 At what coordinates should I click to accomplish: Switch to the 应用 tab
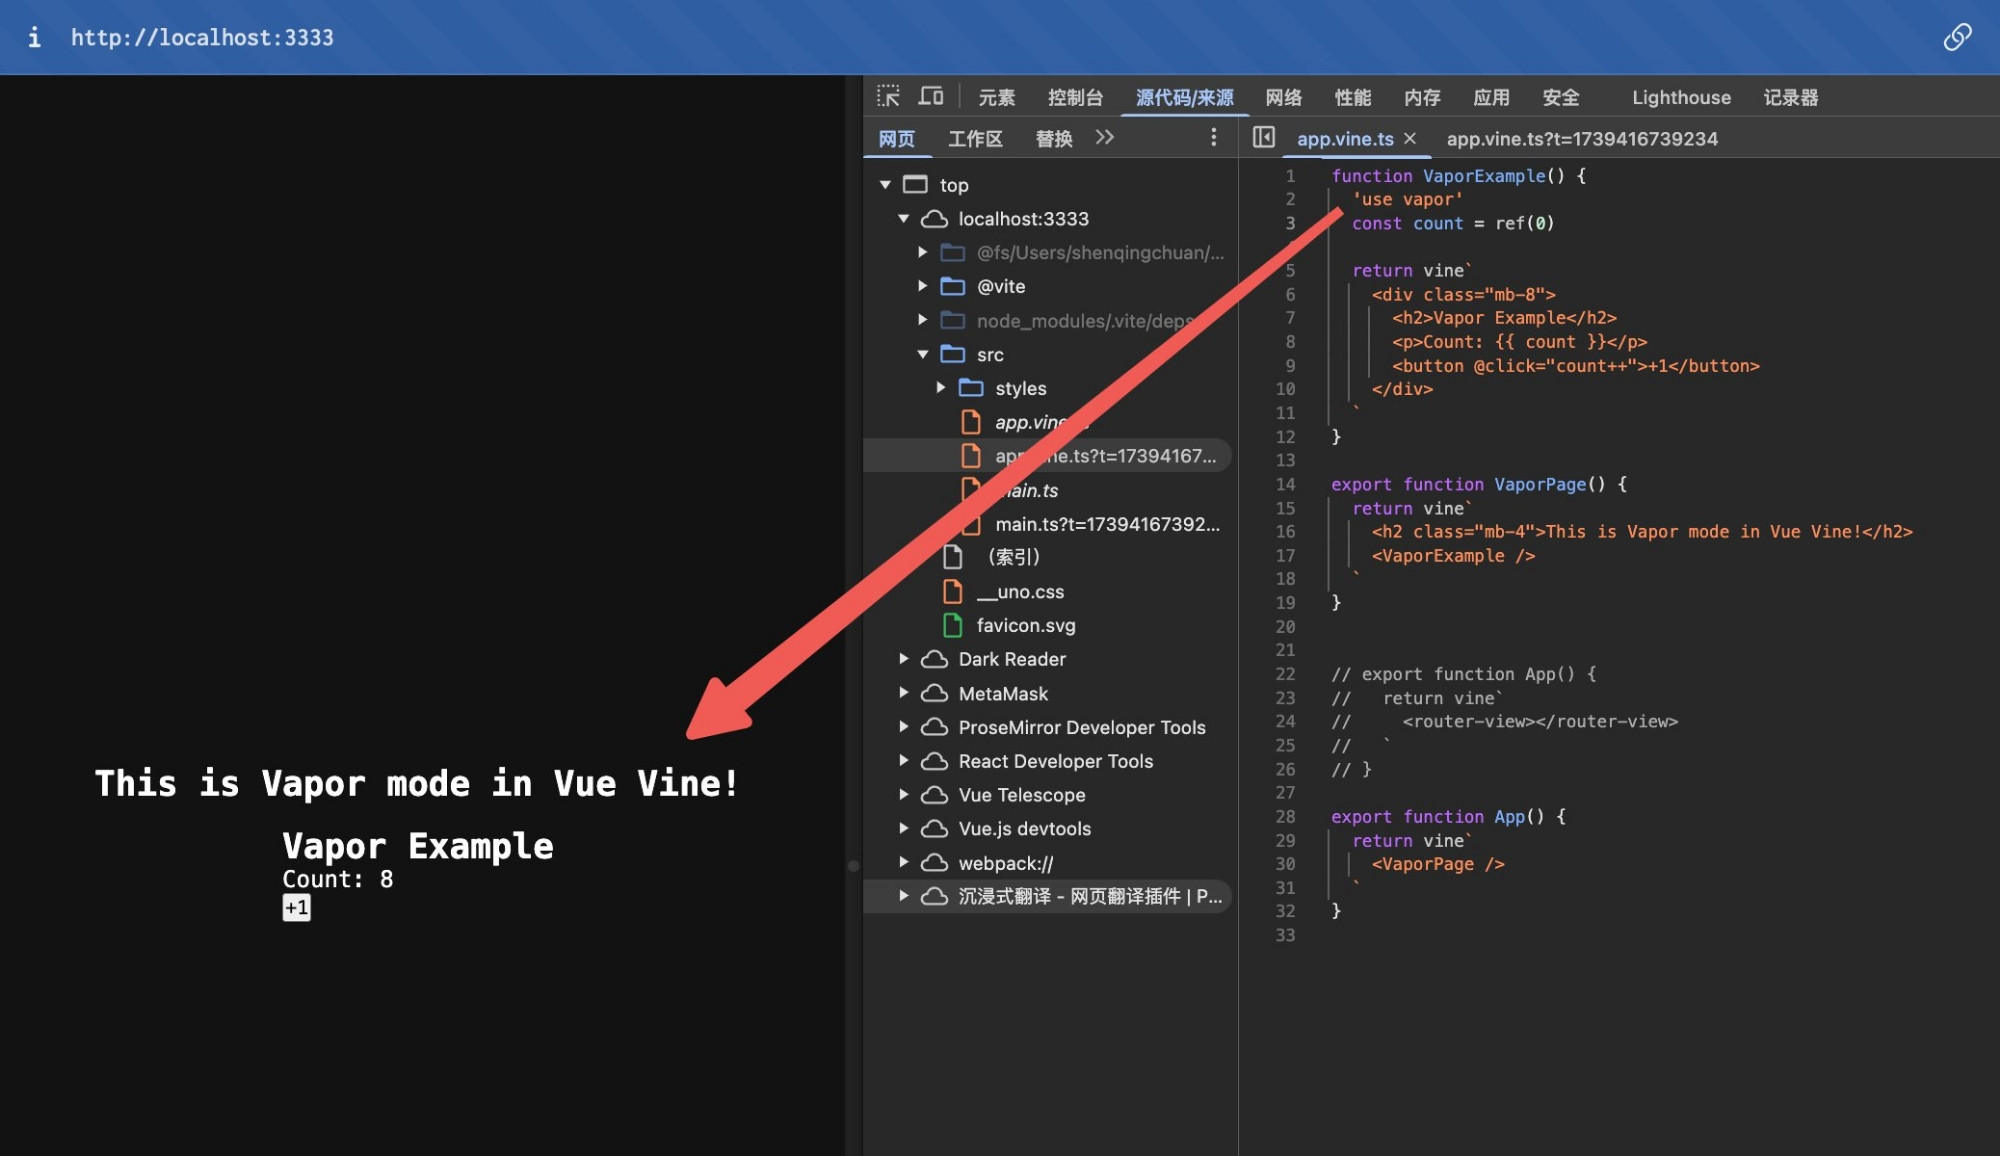coord(1491,97)
